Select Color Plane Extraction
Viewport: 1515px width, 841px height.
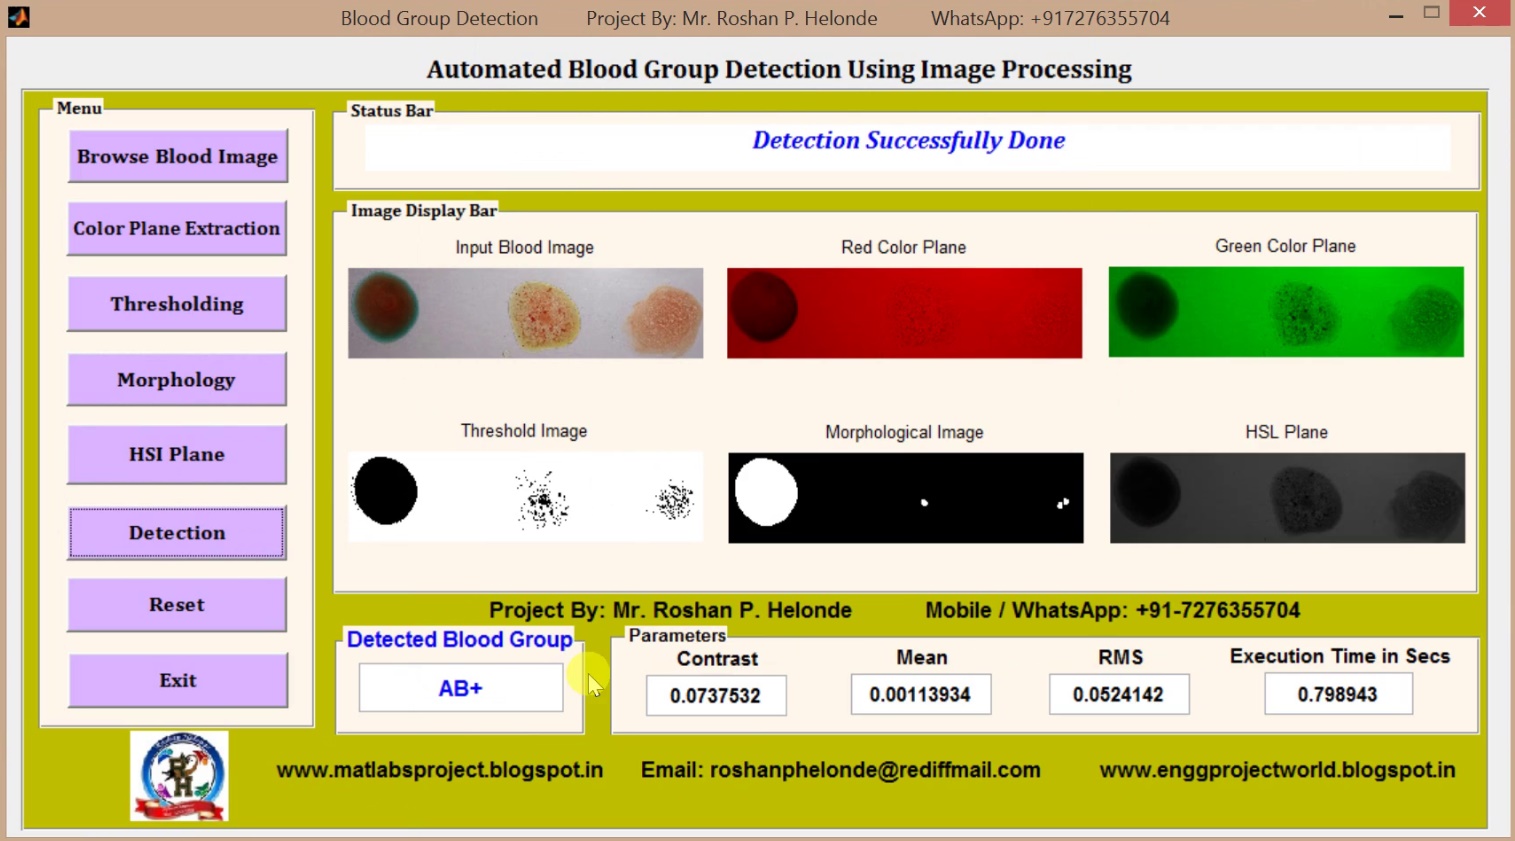177,228
